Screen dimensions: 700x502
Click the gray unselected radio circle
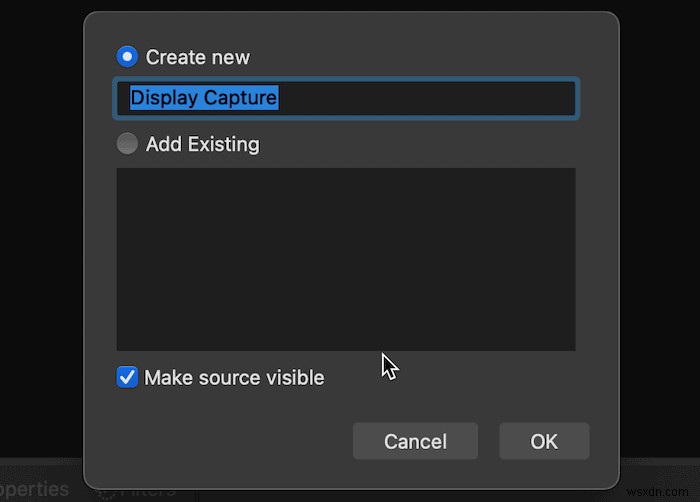[x=127, y=144]
